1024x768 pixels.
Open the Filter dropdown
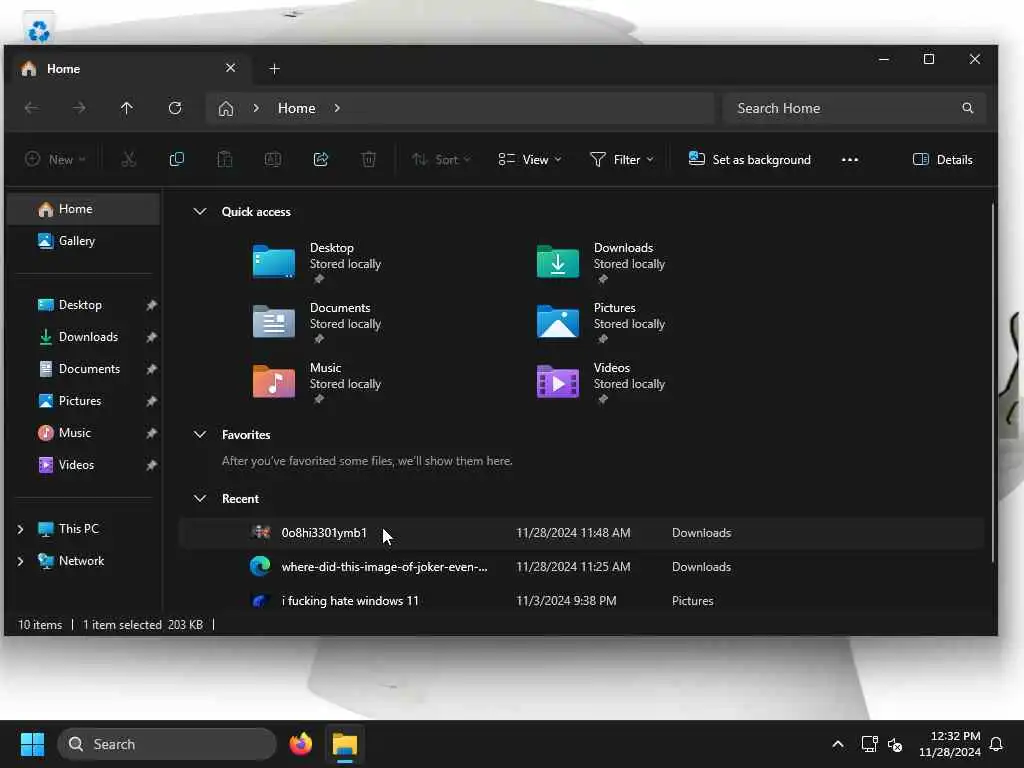click(621, 159)
